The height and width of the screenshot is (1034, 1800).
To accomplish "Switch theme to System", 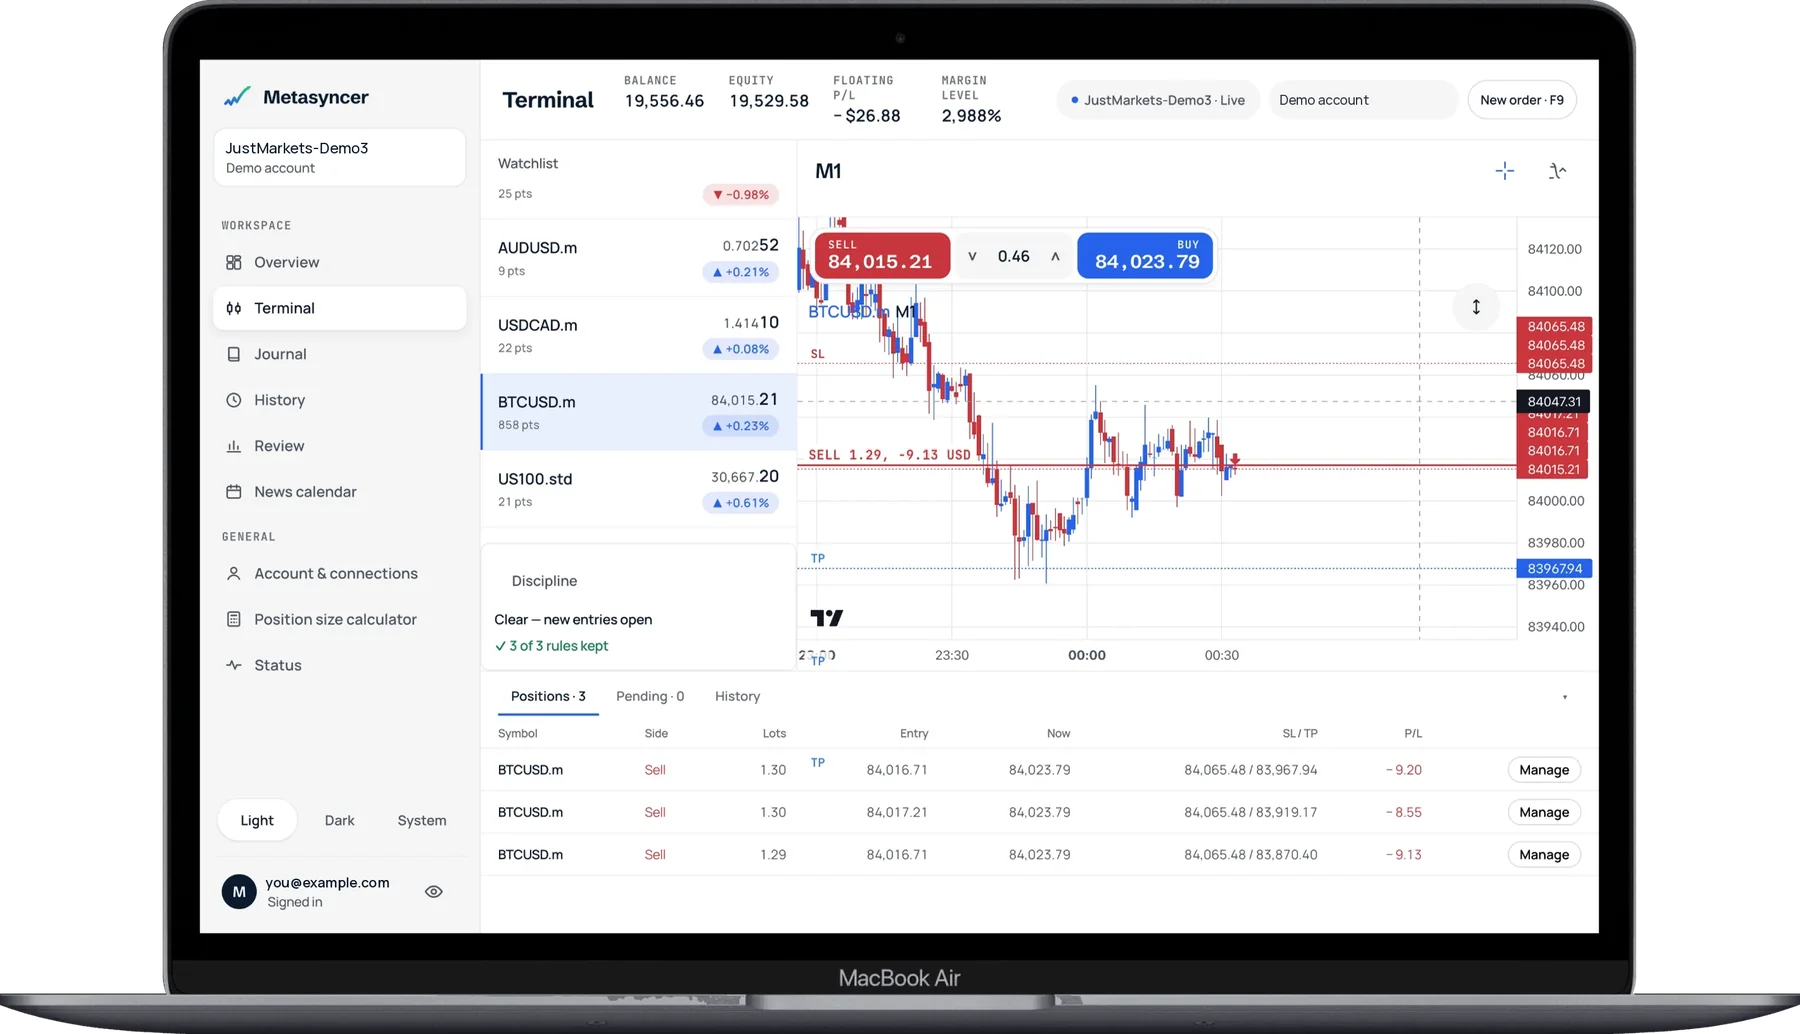I will pos(422,820).
